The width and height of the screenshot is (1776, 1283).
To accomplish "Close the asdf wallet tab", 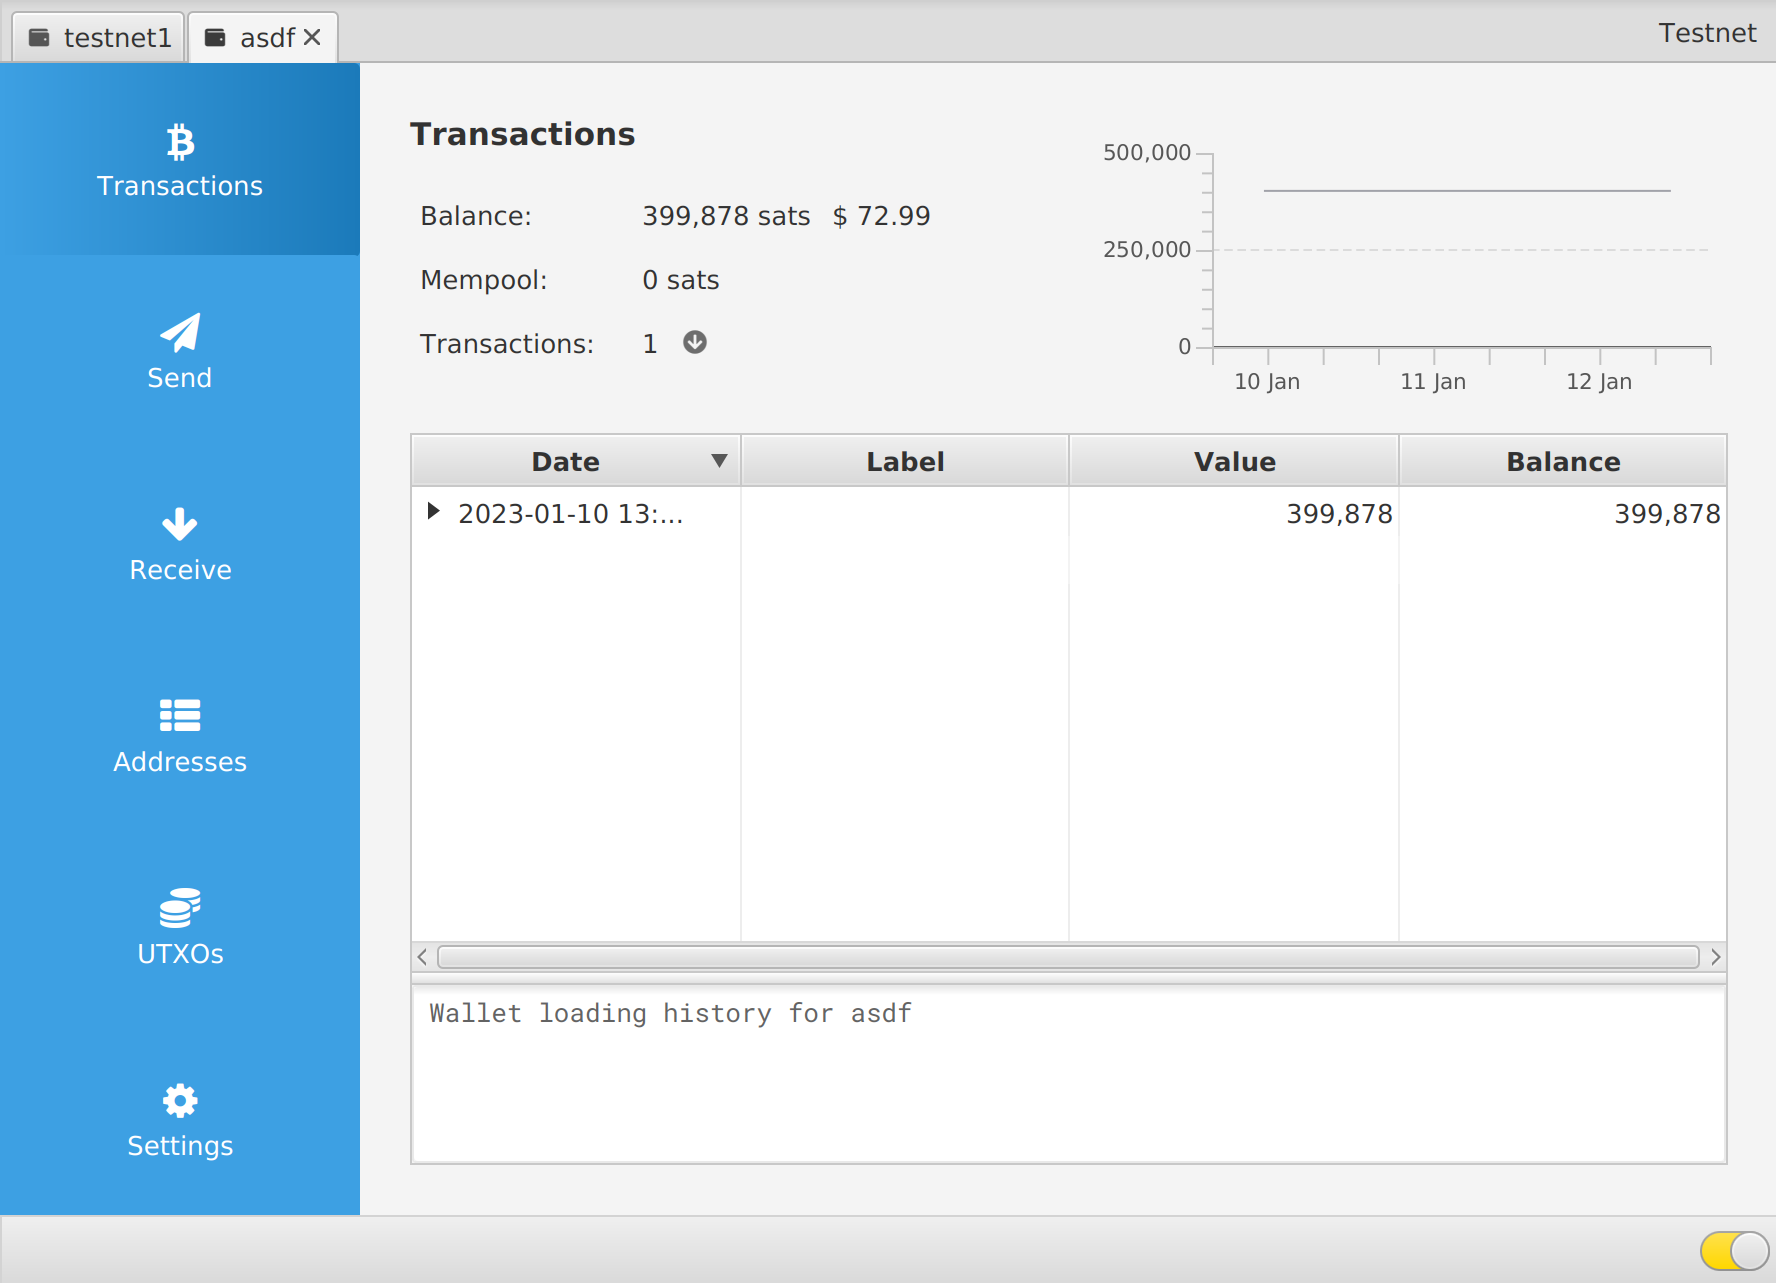I will click(x=312, y=37).
